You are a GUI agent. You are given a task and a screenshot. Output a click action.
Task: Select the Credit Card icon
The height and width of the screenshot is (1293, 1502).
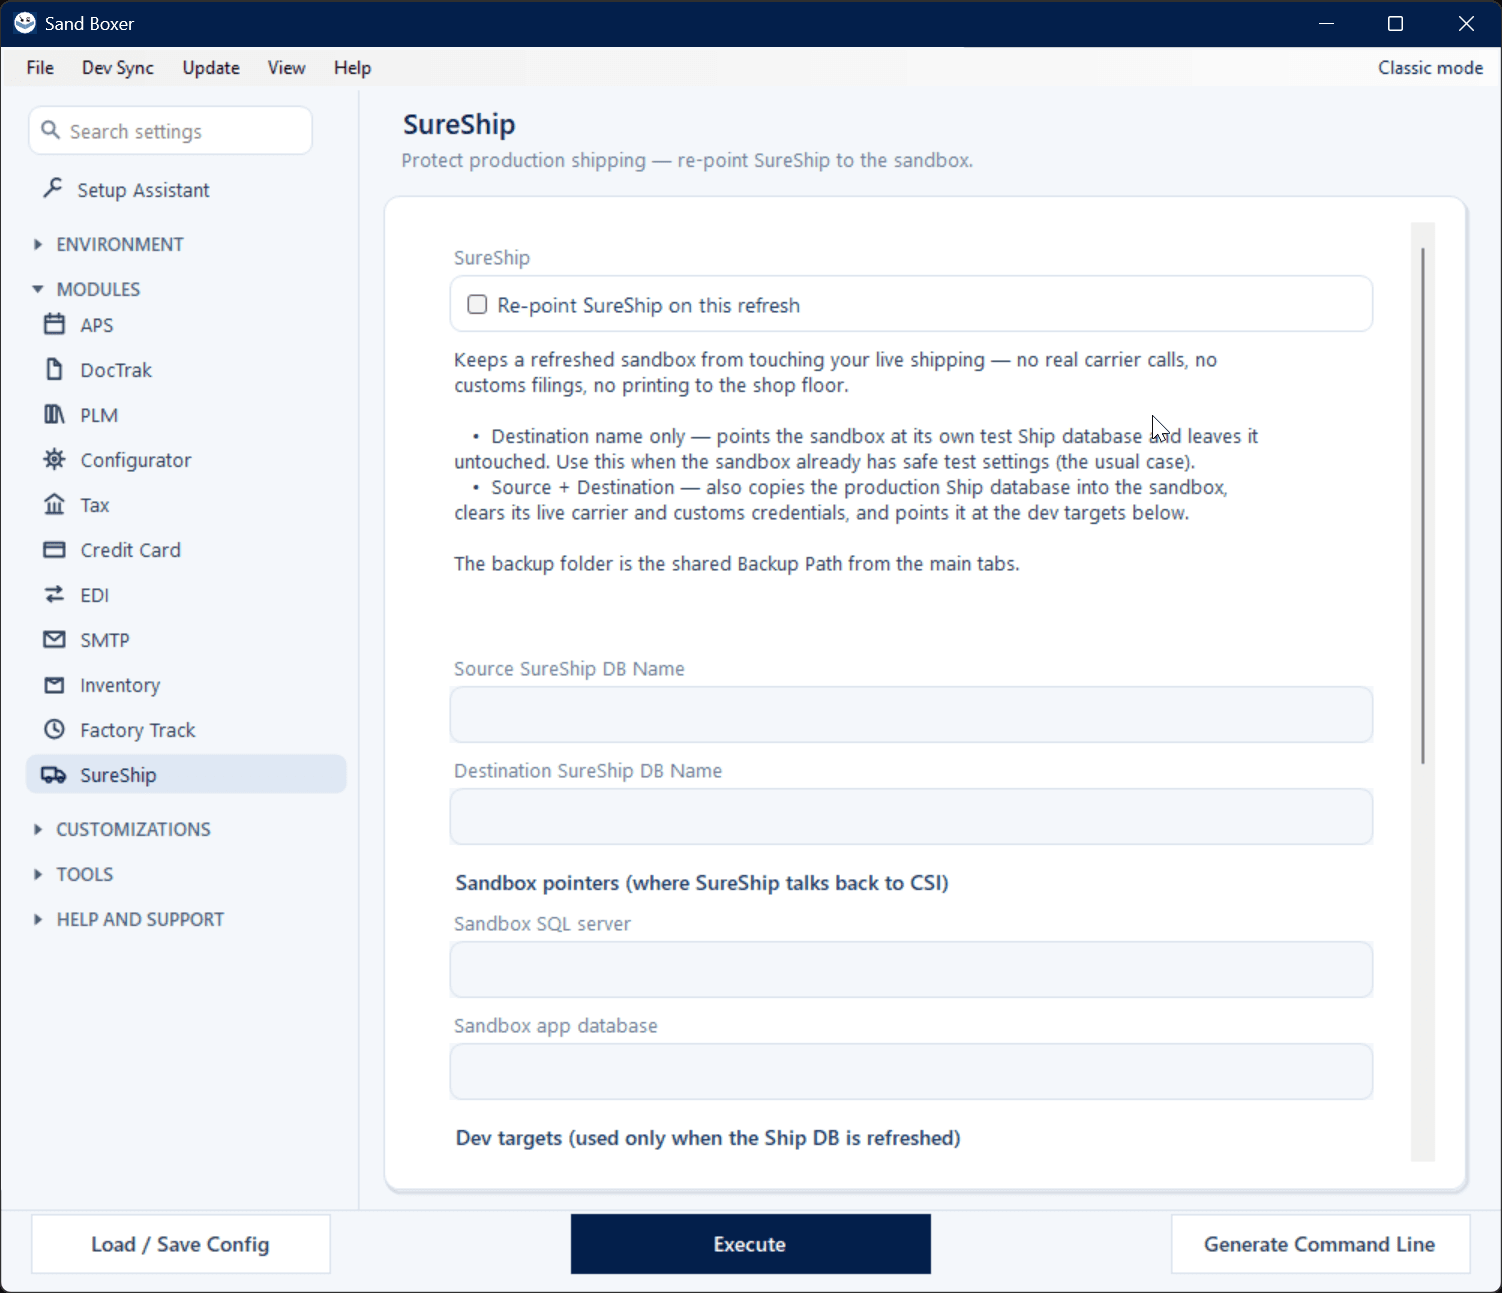point(54,549)
